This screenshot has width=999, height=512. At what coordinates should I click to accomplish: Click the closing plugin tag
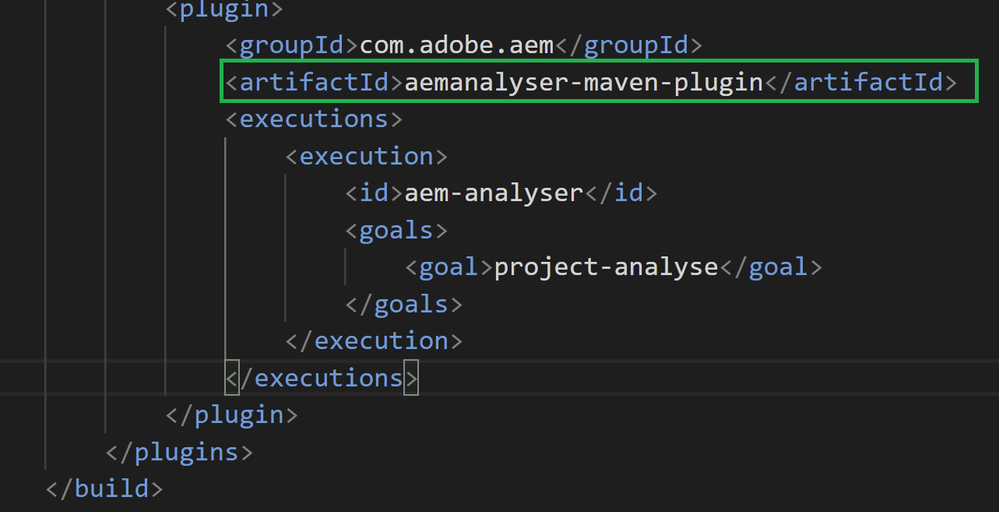click(232, 414)
